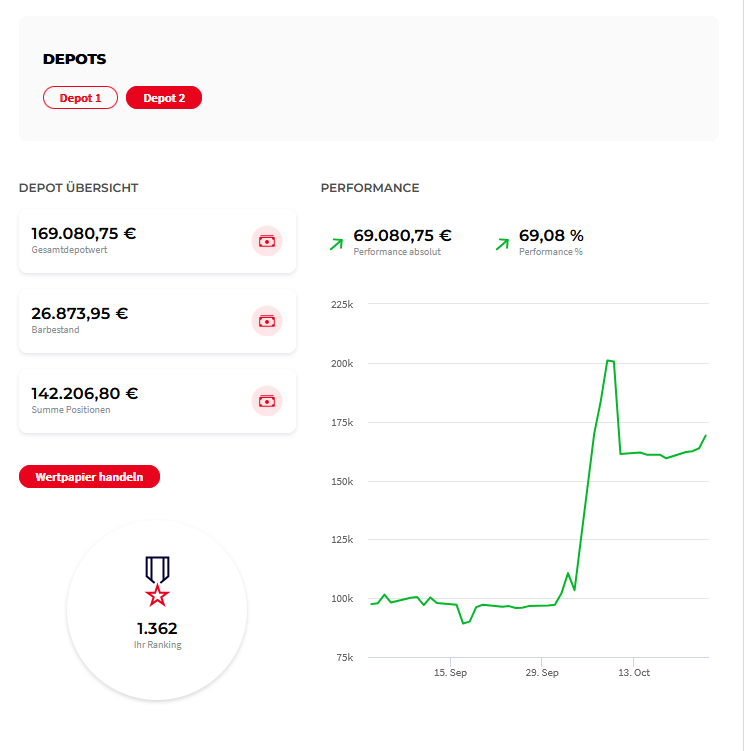Click the green arrow beside Performance %
Image resolution: width=744 pixels, height=751 pixels.
coord(502,242)
